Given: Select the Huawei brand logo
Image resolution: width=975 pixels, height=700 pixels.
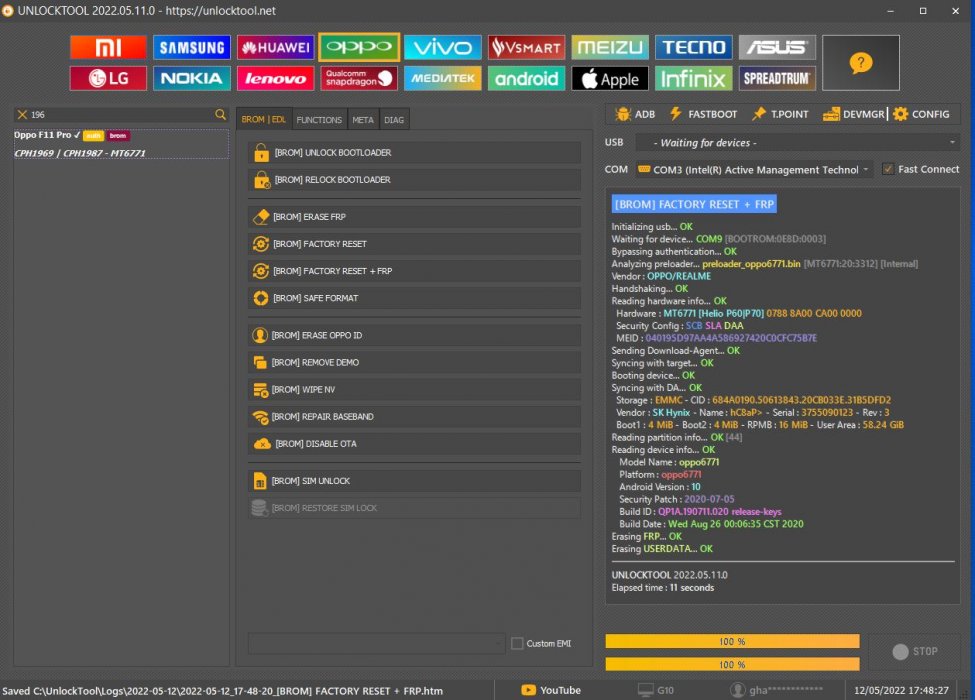Looking at the screenshot, I should tap(275, 47).
